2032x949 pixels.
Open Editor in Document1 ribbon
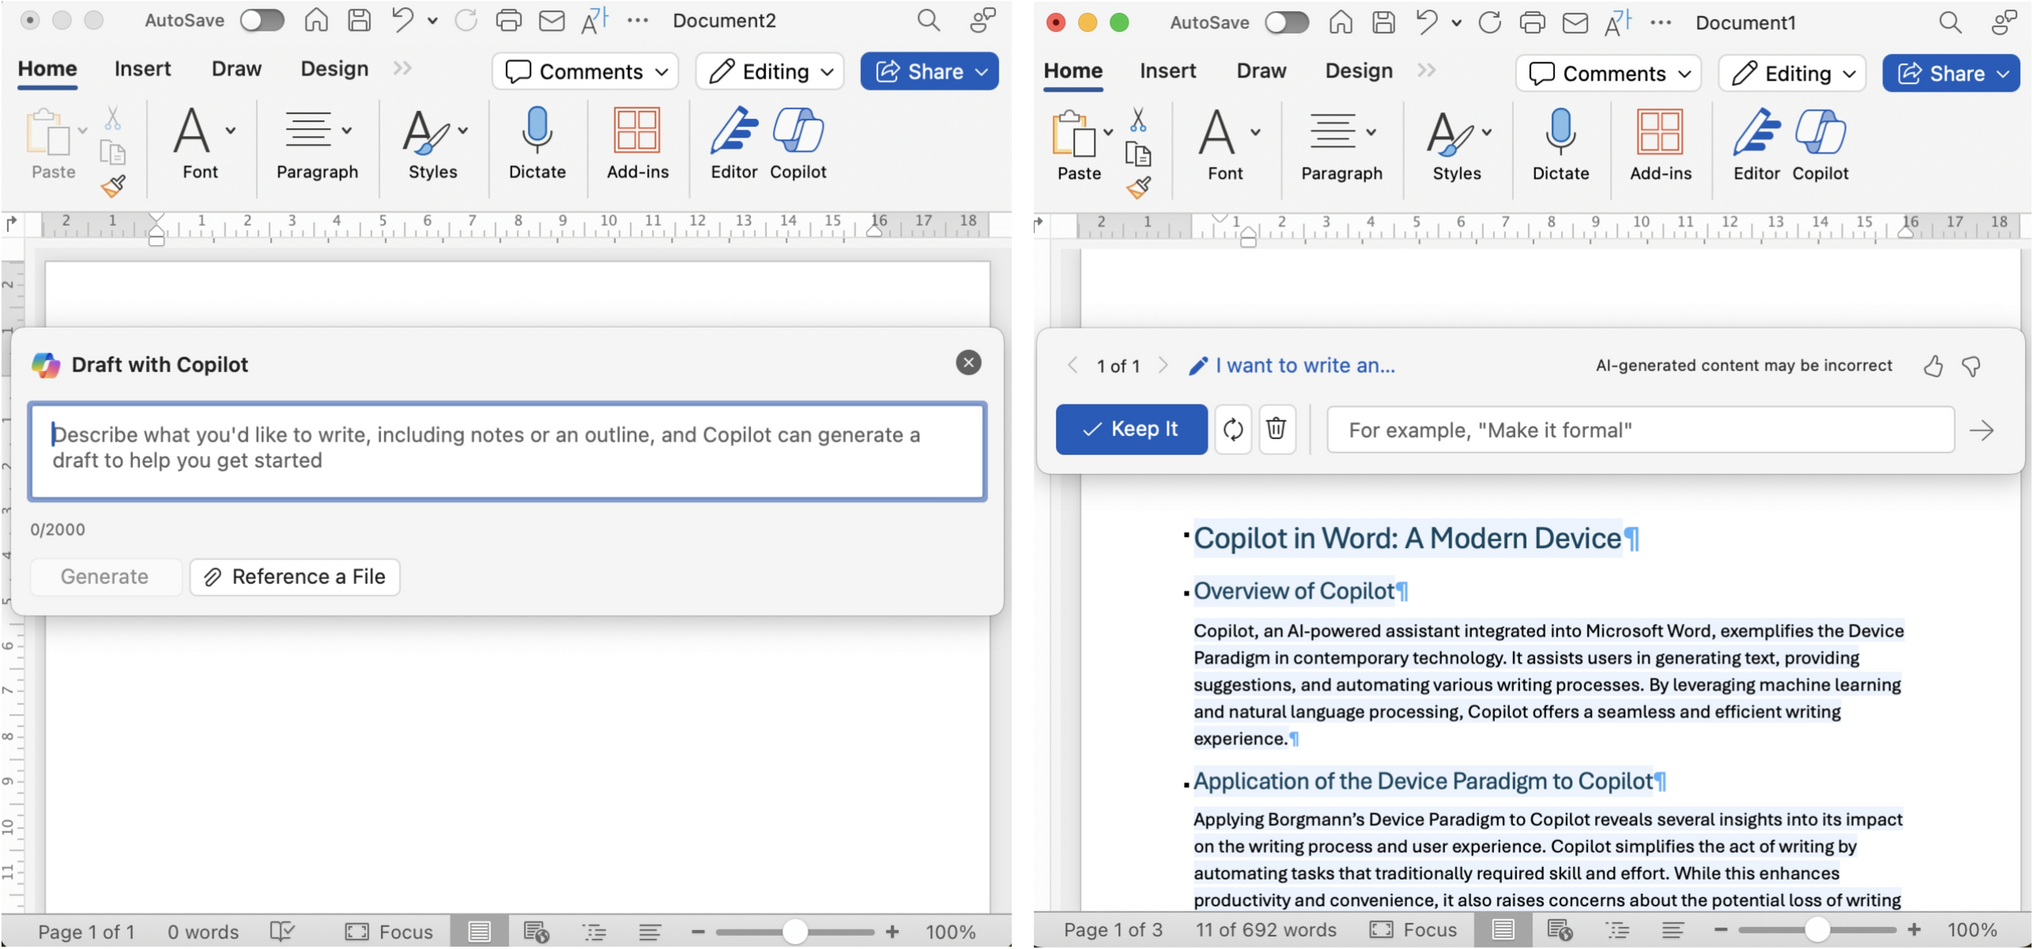tap(1756, 146)
